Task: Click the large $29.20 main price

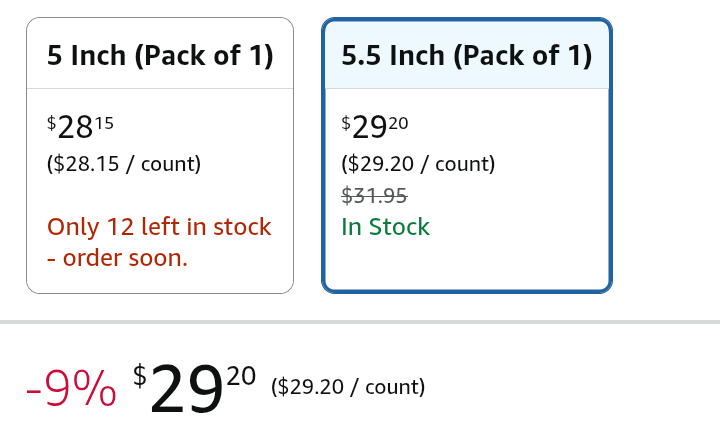Action: point(186,388)
